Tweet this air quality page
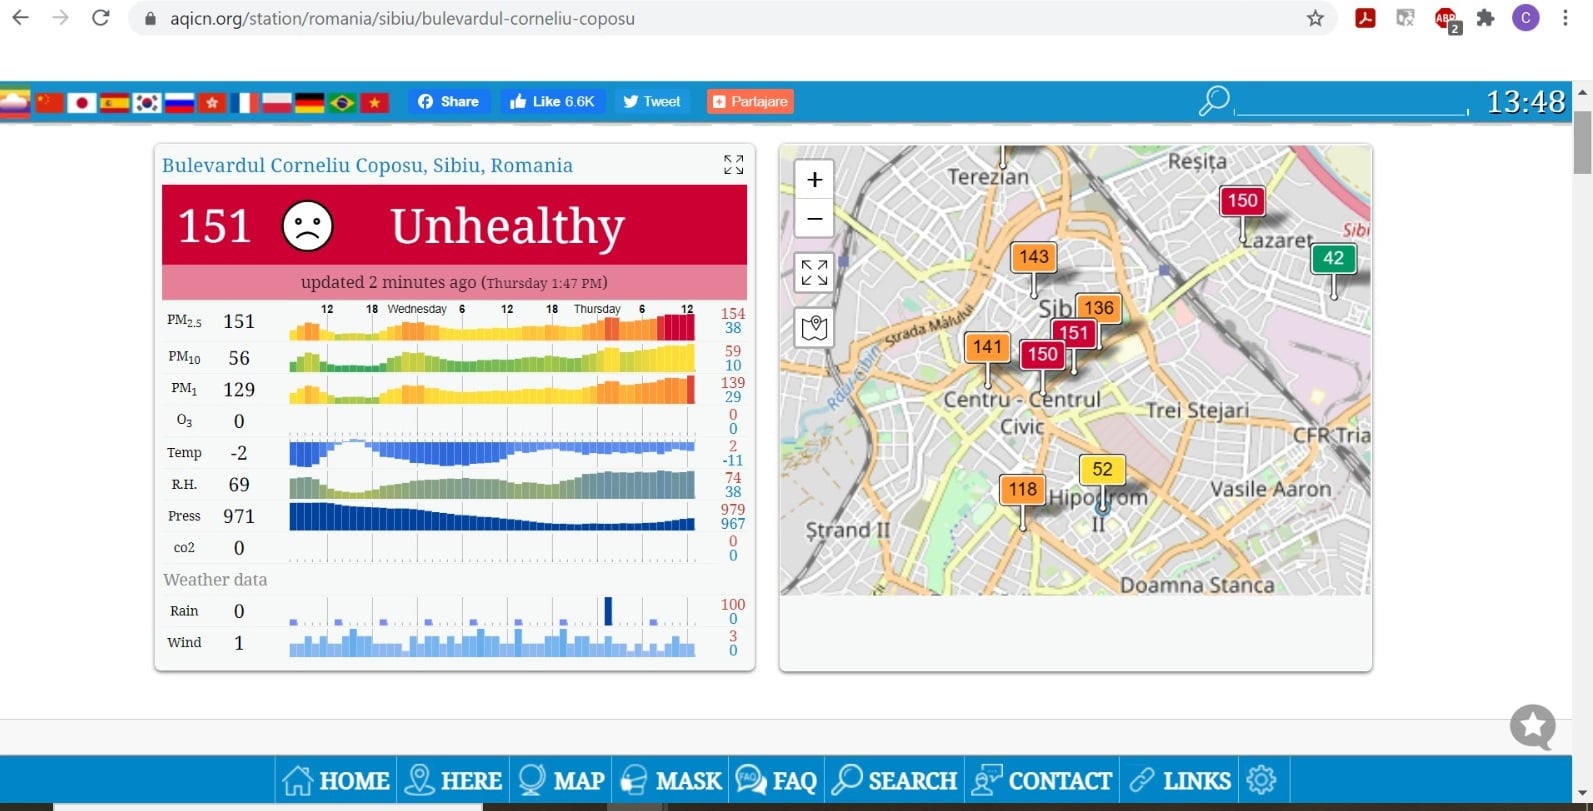This screenshot has width=1593, height=811. [651, 101]
